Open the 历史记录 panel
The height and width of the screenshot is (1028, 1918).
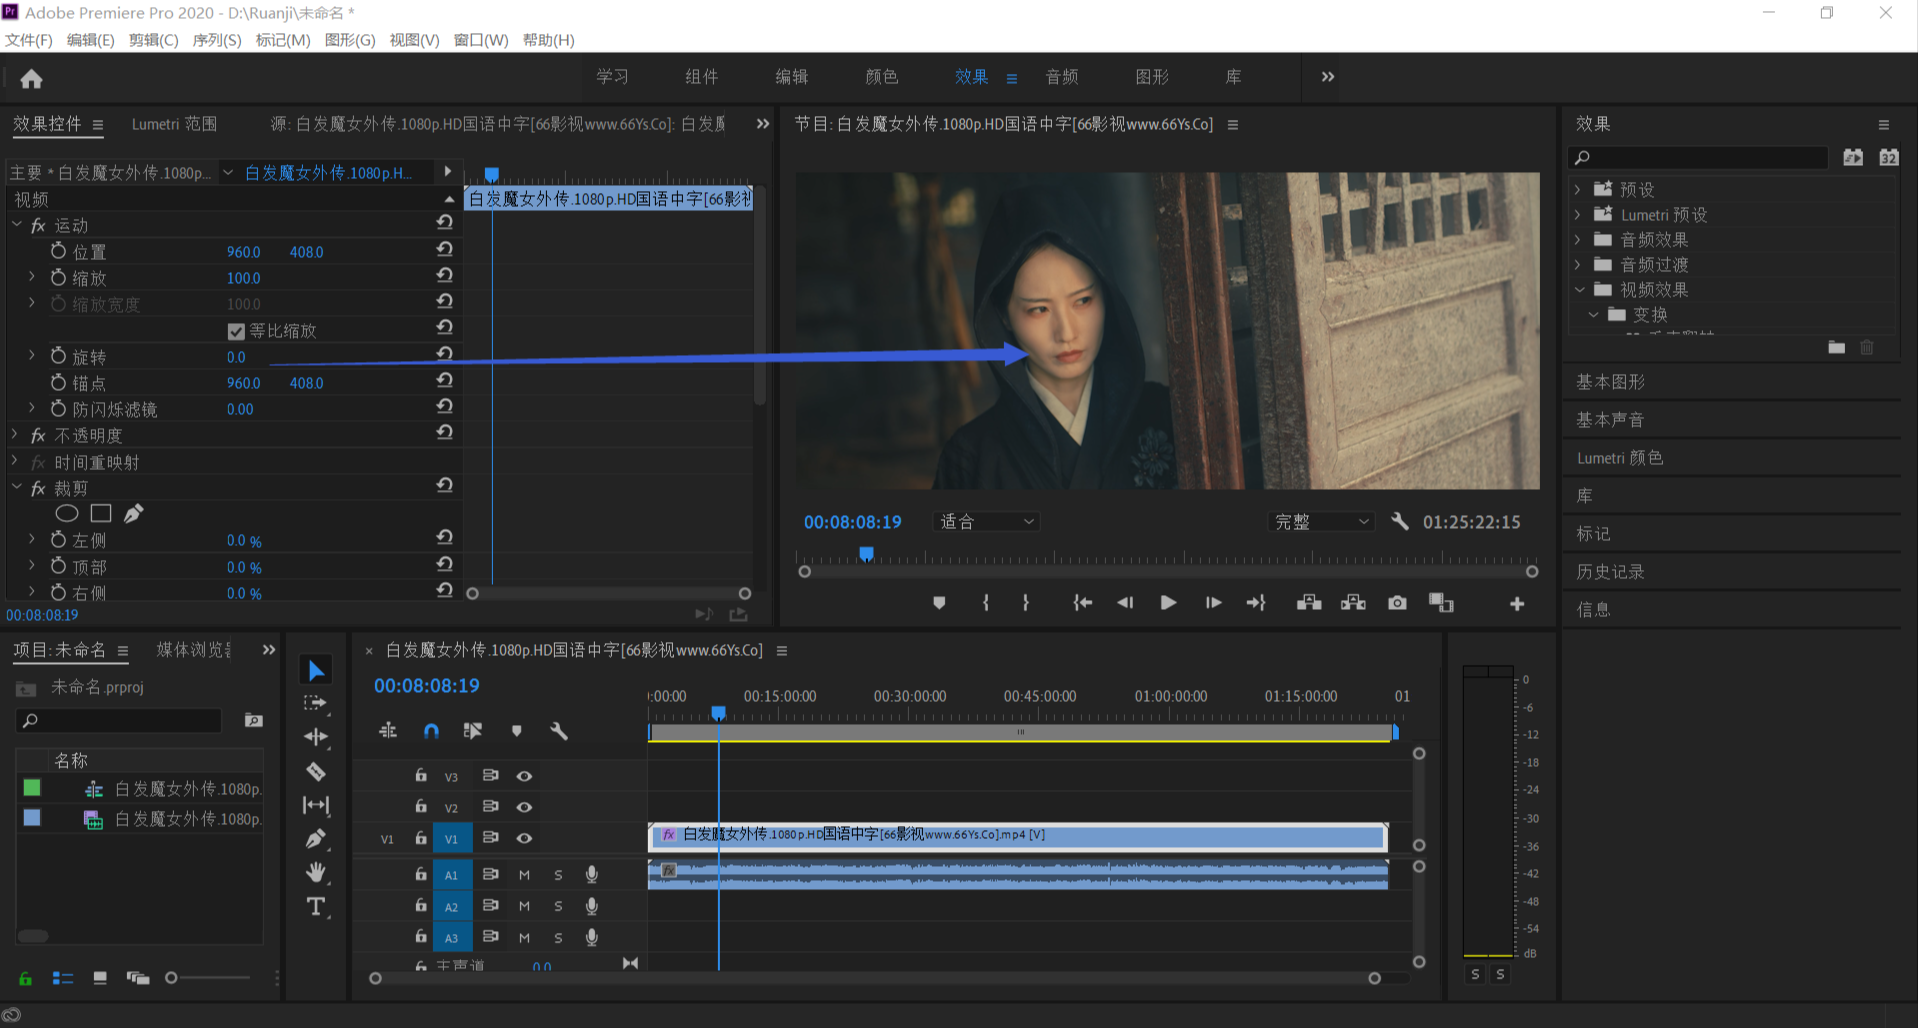(x=1610, y=572)
